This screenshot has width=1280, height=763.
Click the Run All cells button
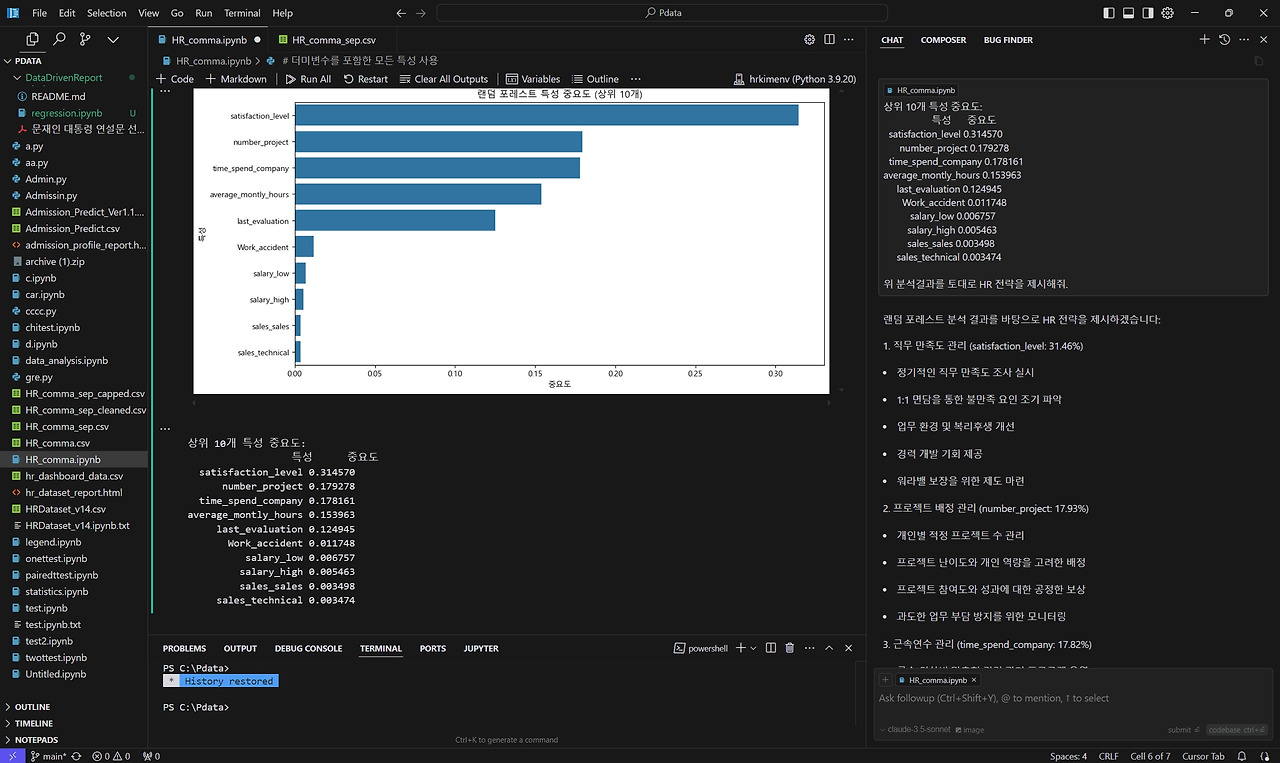(308, 79)
